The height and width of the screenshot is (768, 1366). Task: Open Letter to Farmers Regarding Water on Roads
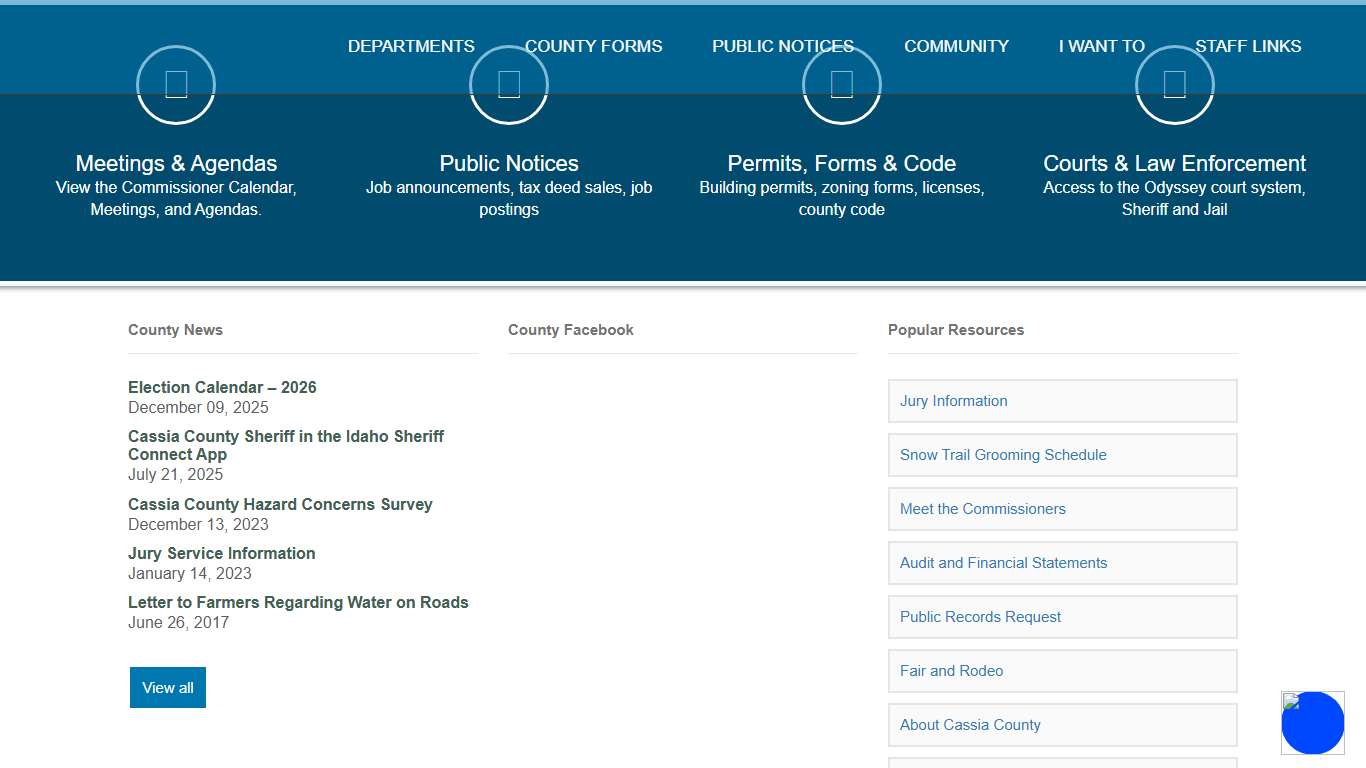click(x=298, y=602)
